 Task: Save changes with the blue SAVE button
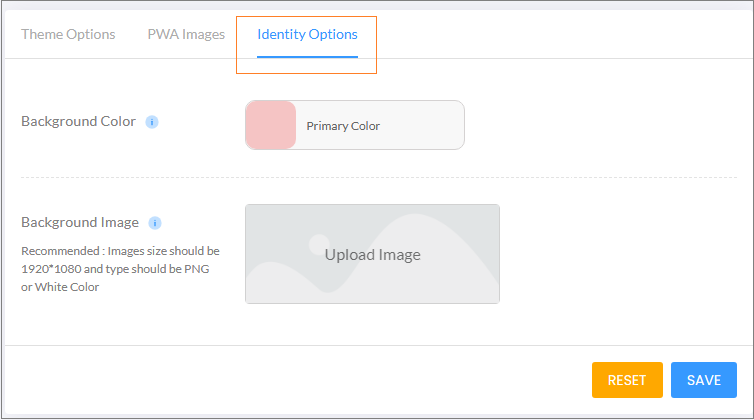[704, 380]
